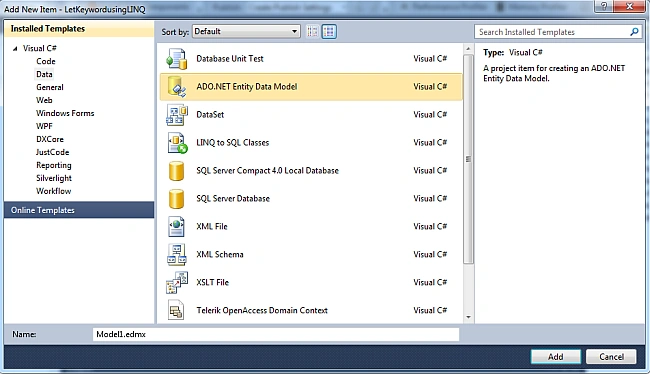This screenshot has width=650, height=374.
Task: Click the Add button
Action: [x=555, y=357]
